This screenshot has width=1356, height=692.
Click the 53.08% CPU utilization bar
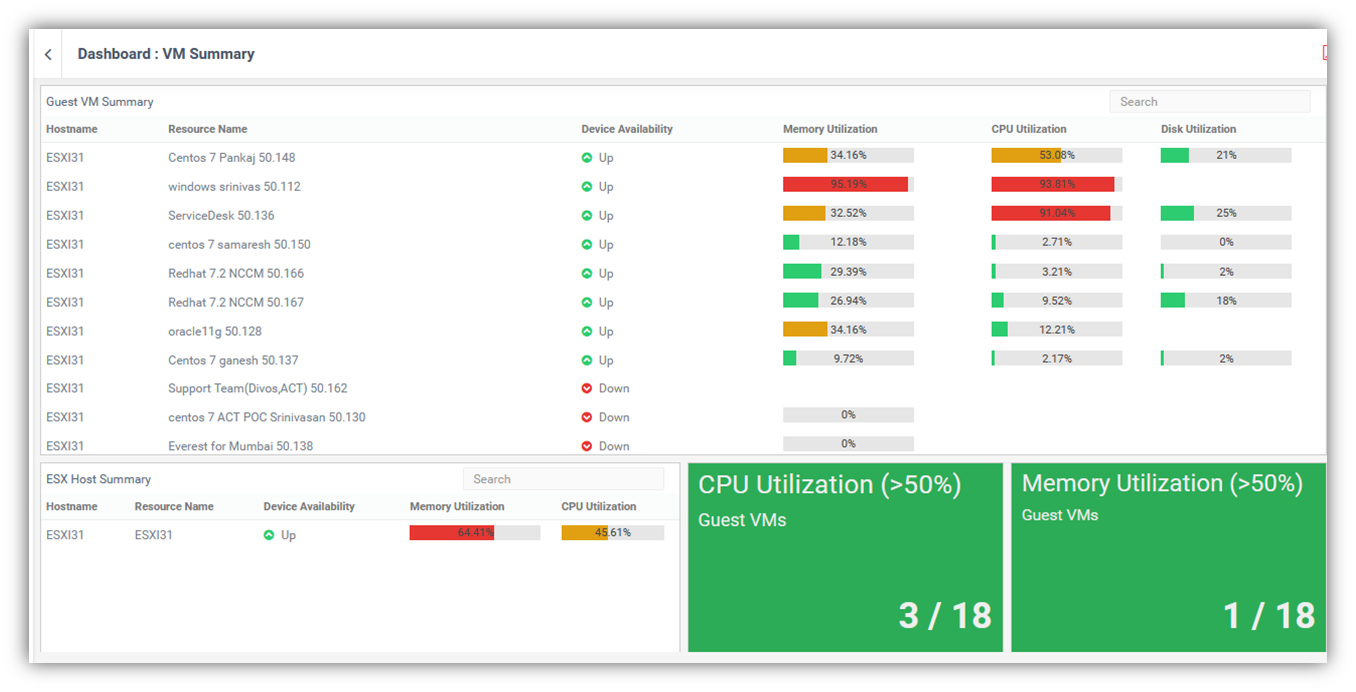pyautogui.click(x=1056, y=155)
